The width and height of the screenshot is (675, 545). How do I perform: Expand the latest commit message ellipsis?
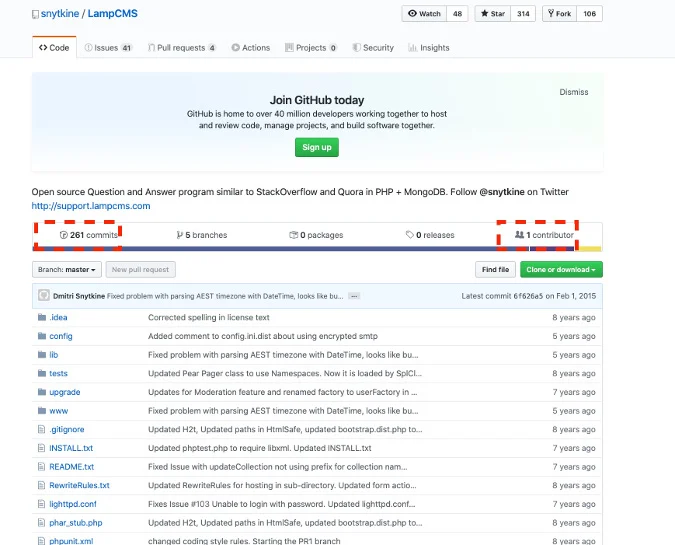tap(354, 296)
